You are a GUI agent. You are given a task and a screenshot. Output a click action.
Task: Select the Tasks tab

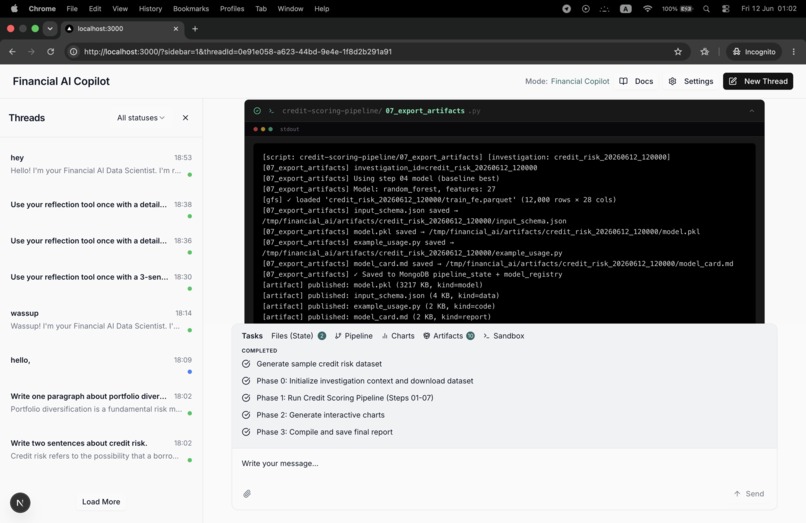(252, 336)
